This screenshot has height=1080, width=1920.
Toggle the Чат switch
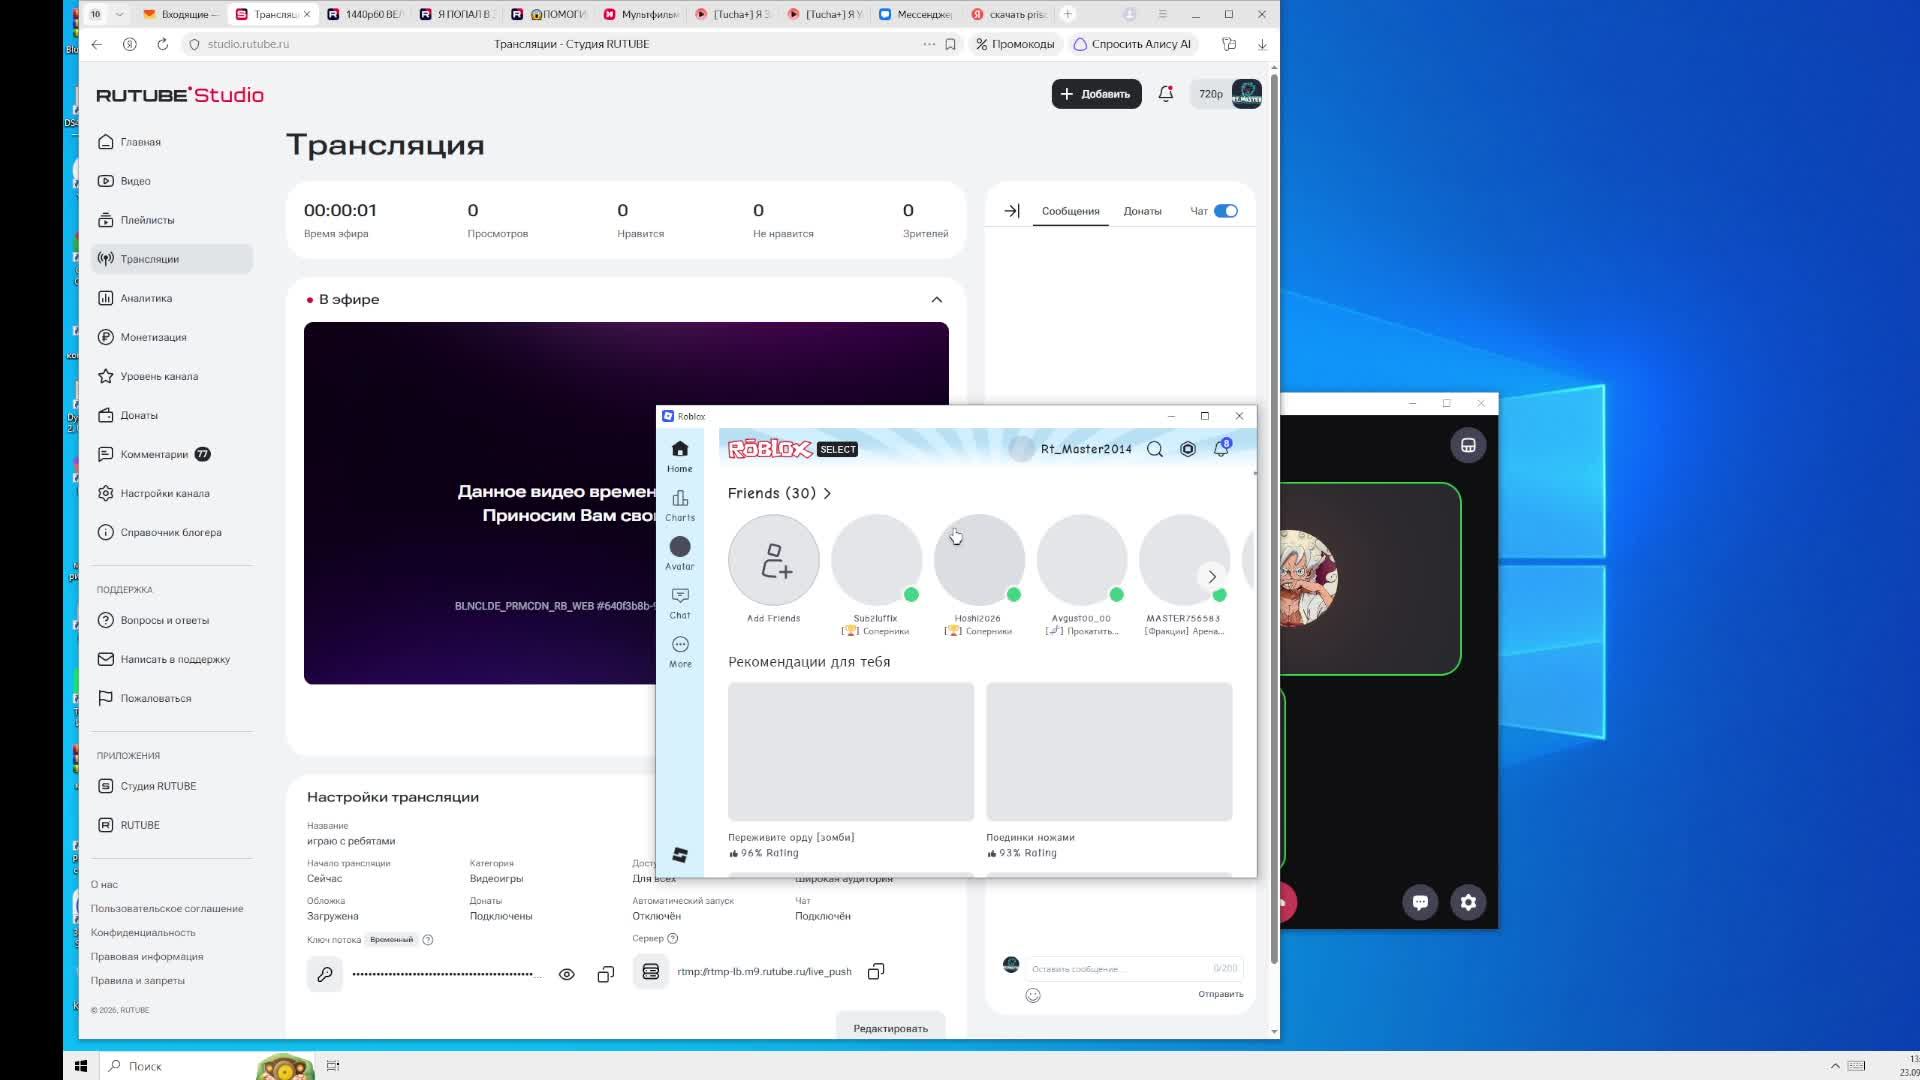coord(1226,211)
